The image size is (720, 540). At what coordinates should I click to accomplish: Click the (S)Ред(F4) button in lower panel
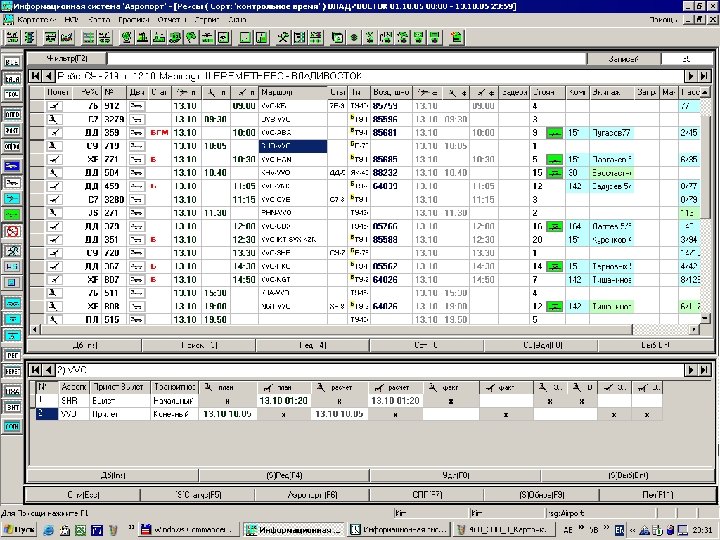coord(284,475)
